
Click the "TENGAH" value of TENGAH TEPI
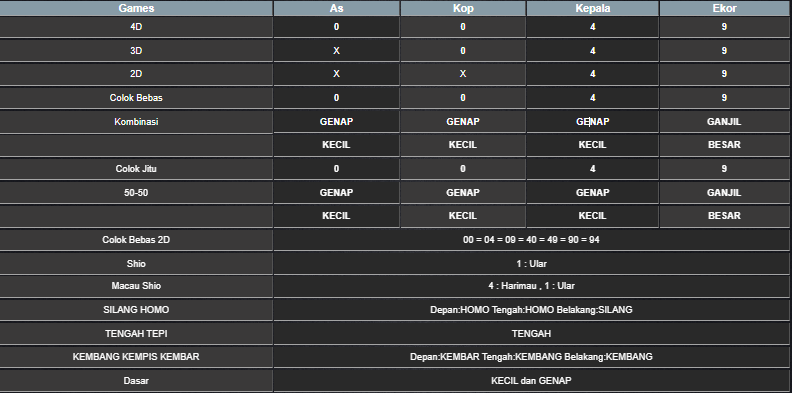[x=531, y=333]
